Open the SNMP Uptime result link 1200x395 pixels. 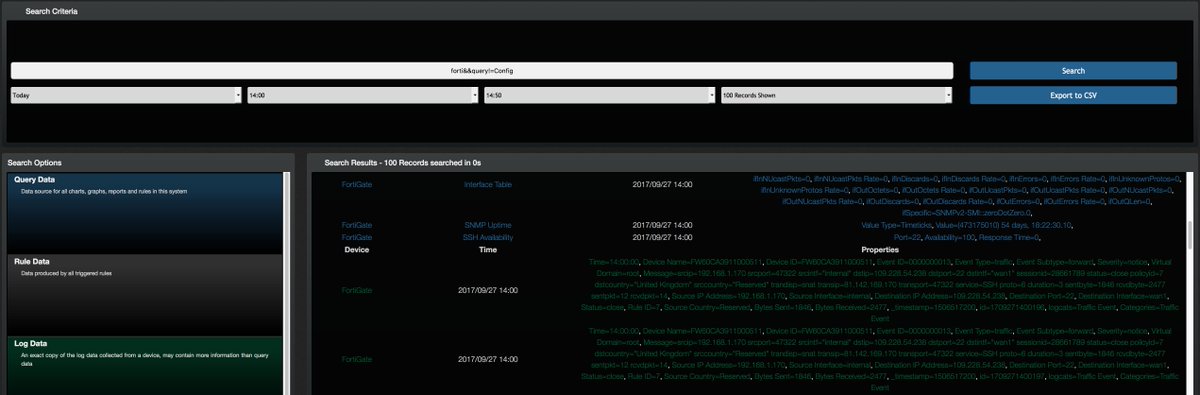coord(488,225)
